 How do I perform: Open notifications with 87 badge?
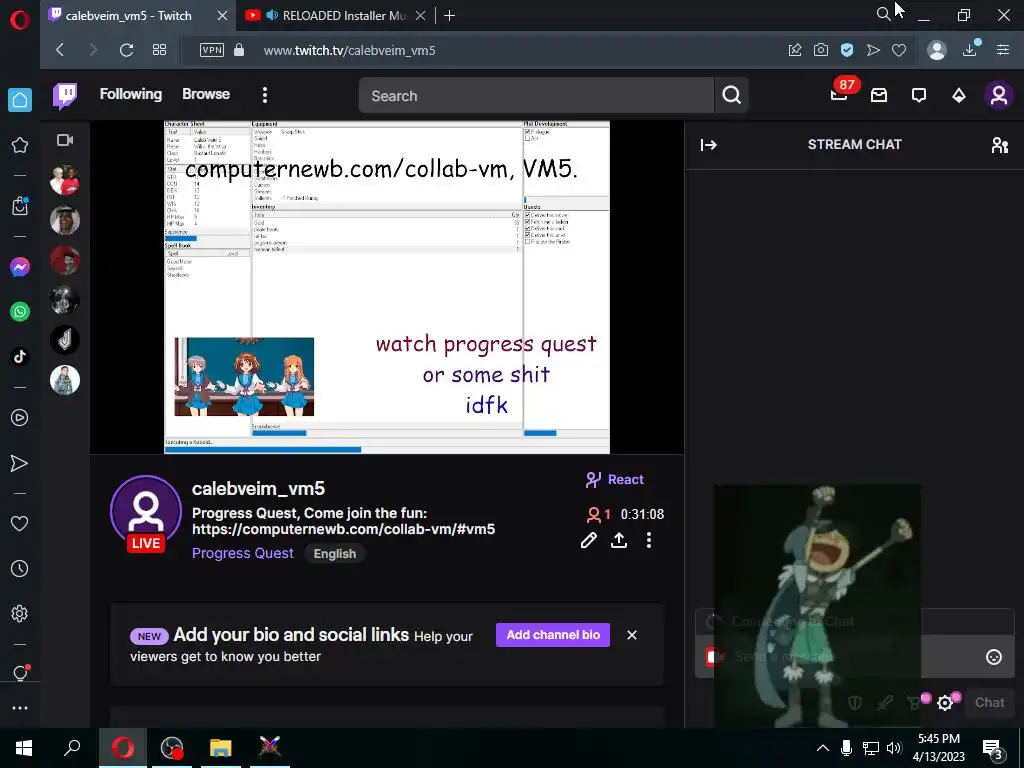point(839,95)
